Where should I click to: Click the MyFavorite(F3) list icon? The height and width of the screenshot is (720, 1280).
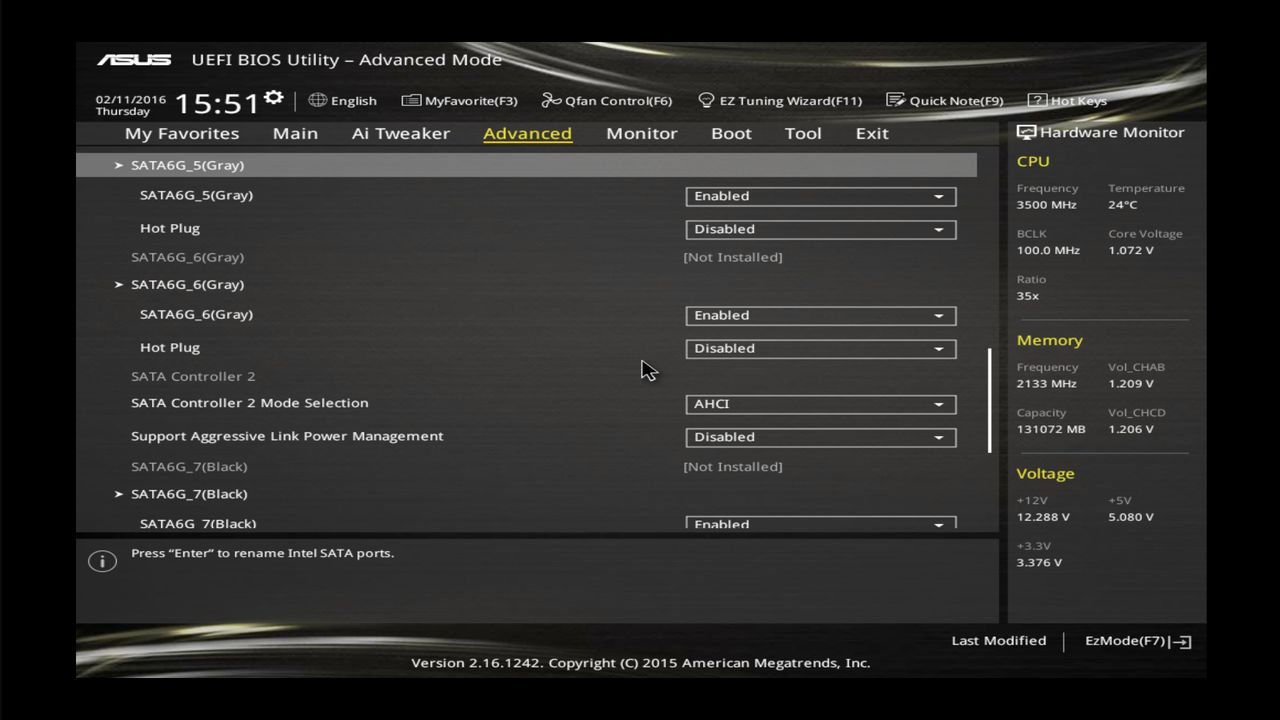coord(411,100)
